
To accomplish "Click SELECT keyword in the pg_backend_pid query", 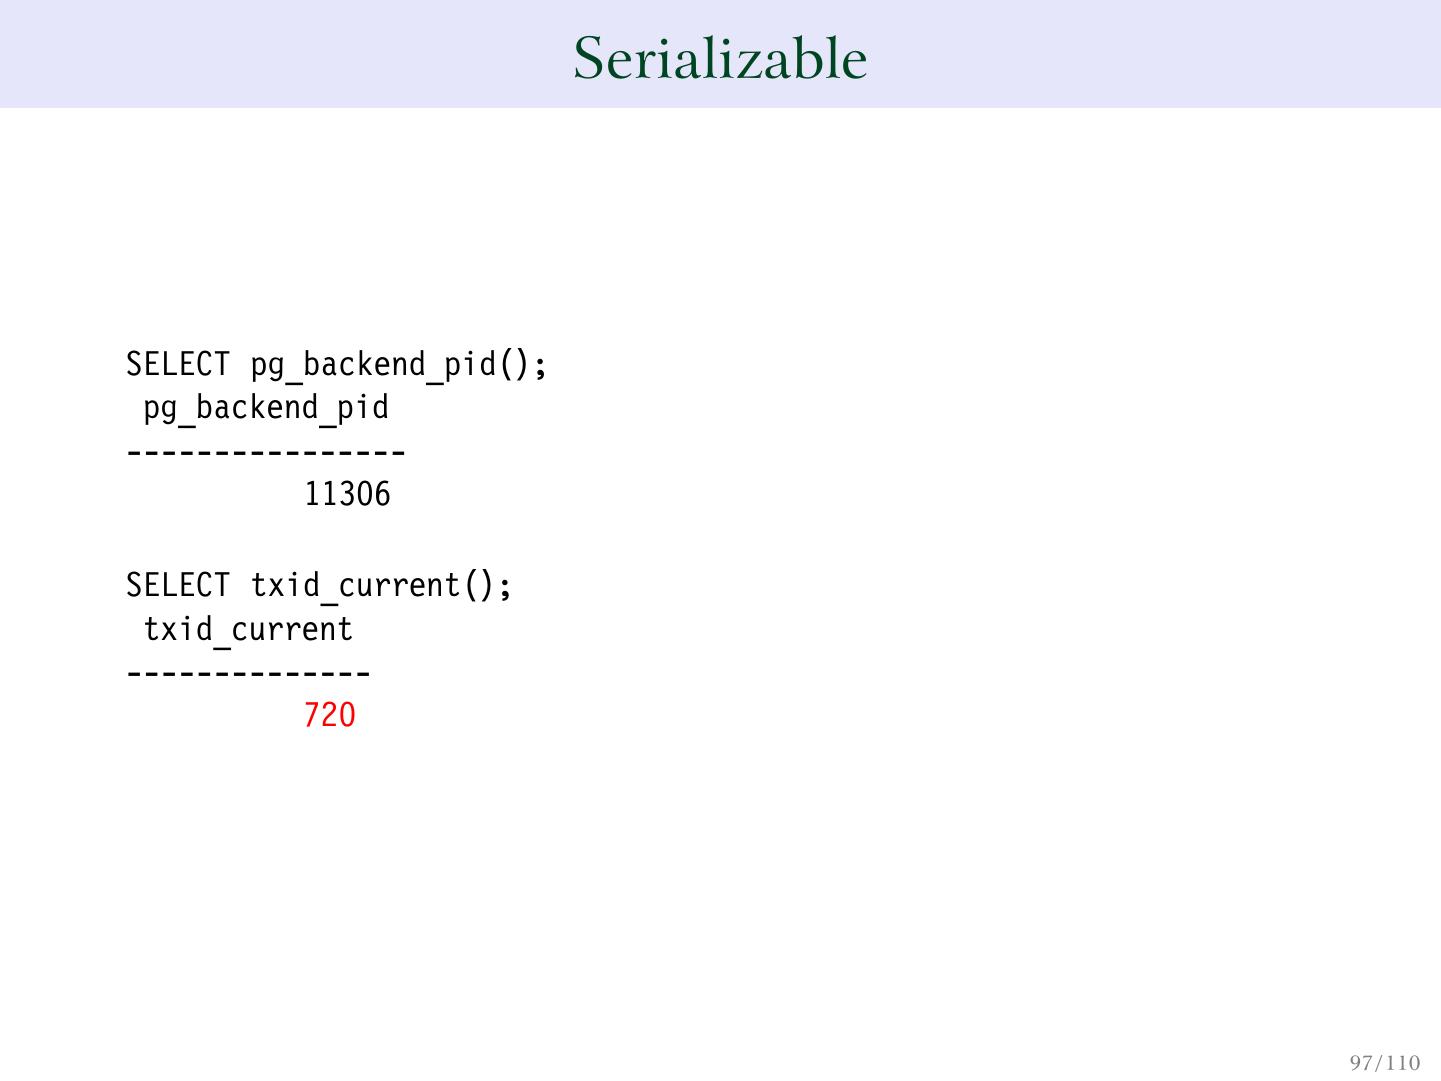I will tap(178, 365).
